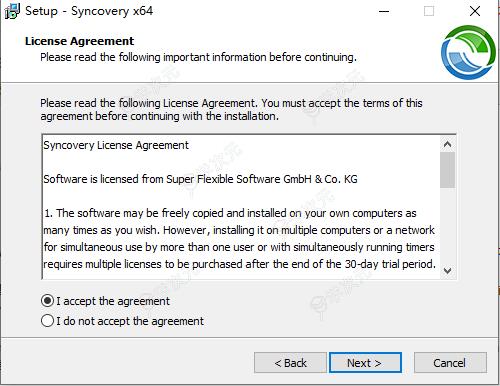Viewport: 500px width, 386px height.
Task: Click the Syncovery circular logo
Action: click(468, 53)
